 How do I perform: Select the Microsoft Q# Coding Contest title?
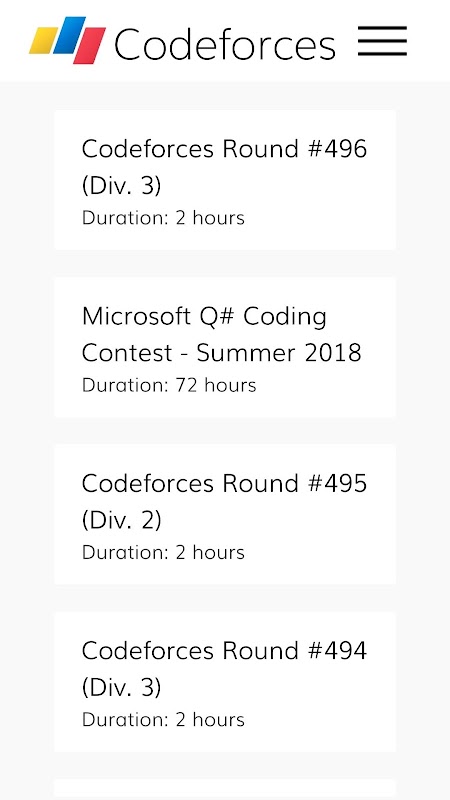point(221,335)
